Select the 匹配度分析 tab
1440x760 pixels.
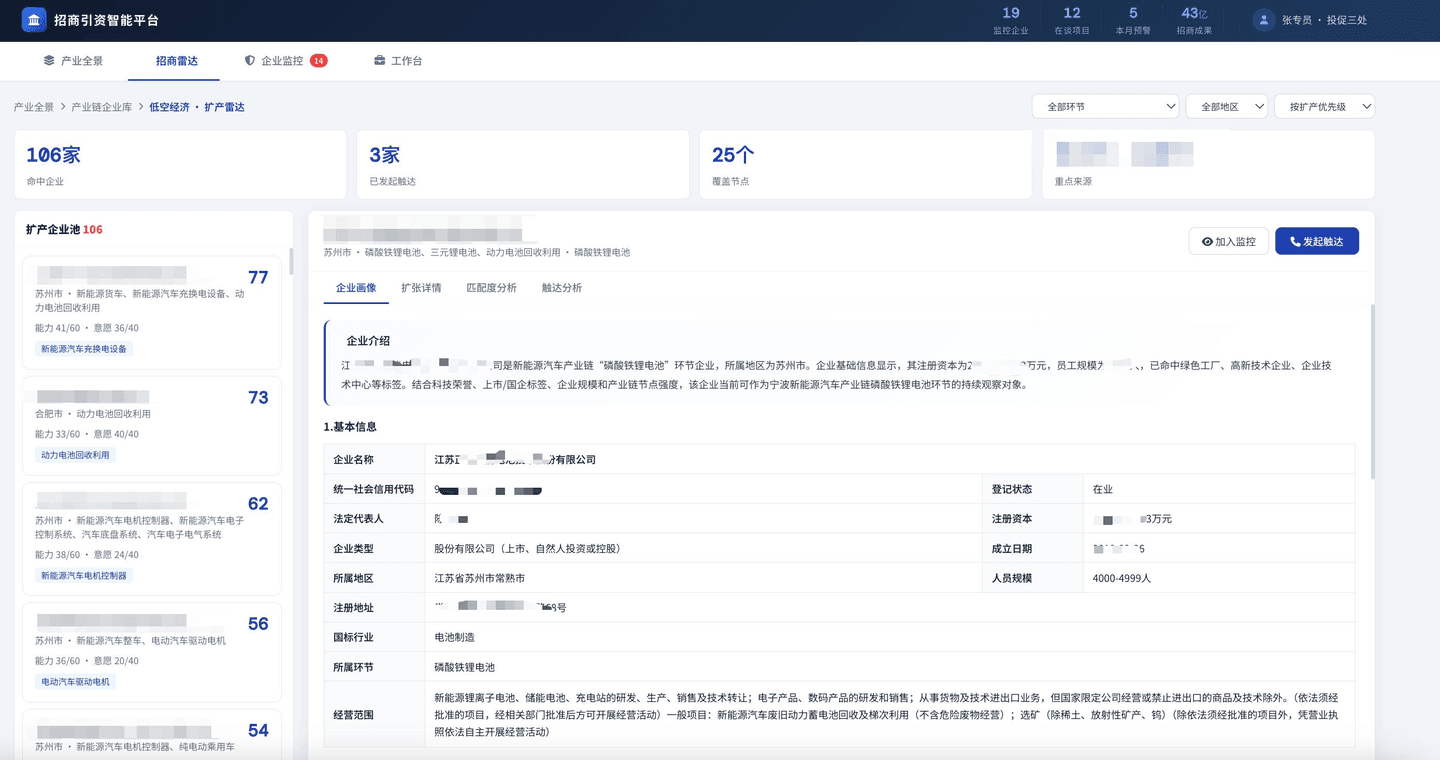point(492,288)
